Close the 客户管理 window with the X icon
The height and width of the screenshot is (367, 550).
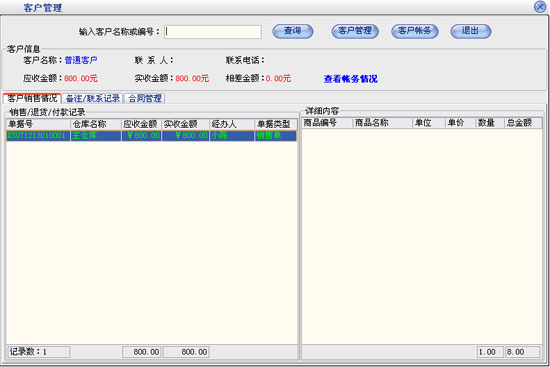540,7
